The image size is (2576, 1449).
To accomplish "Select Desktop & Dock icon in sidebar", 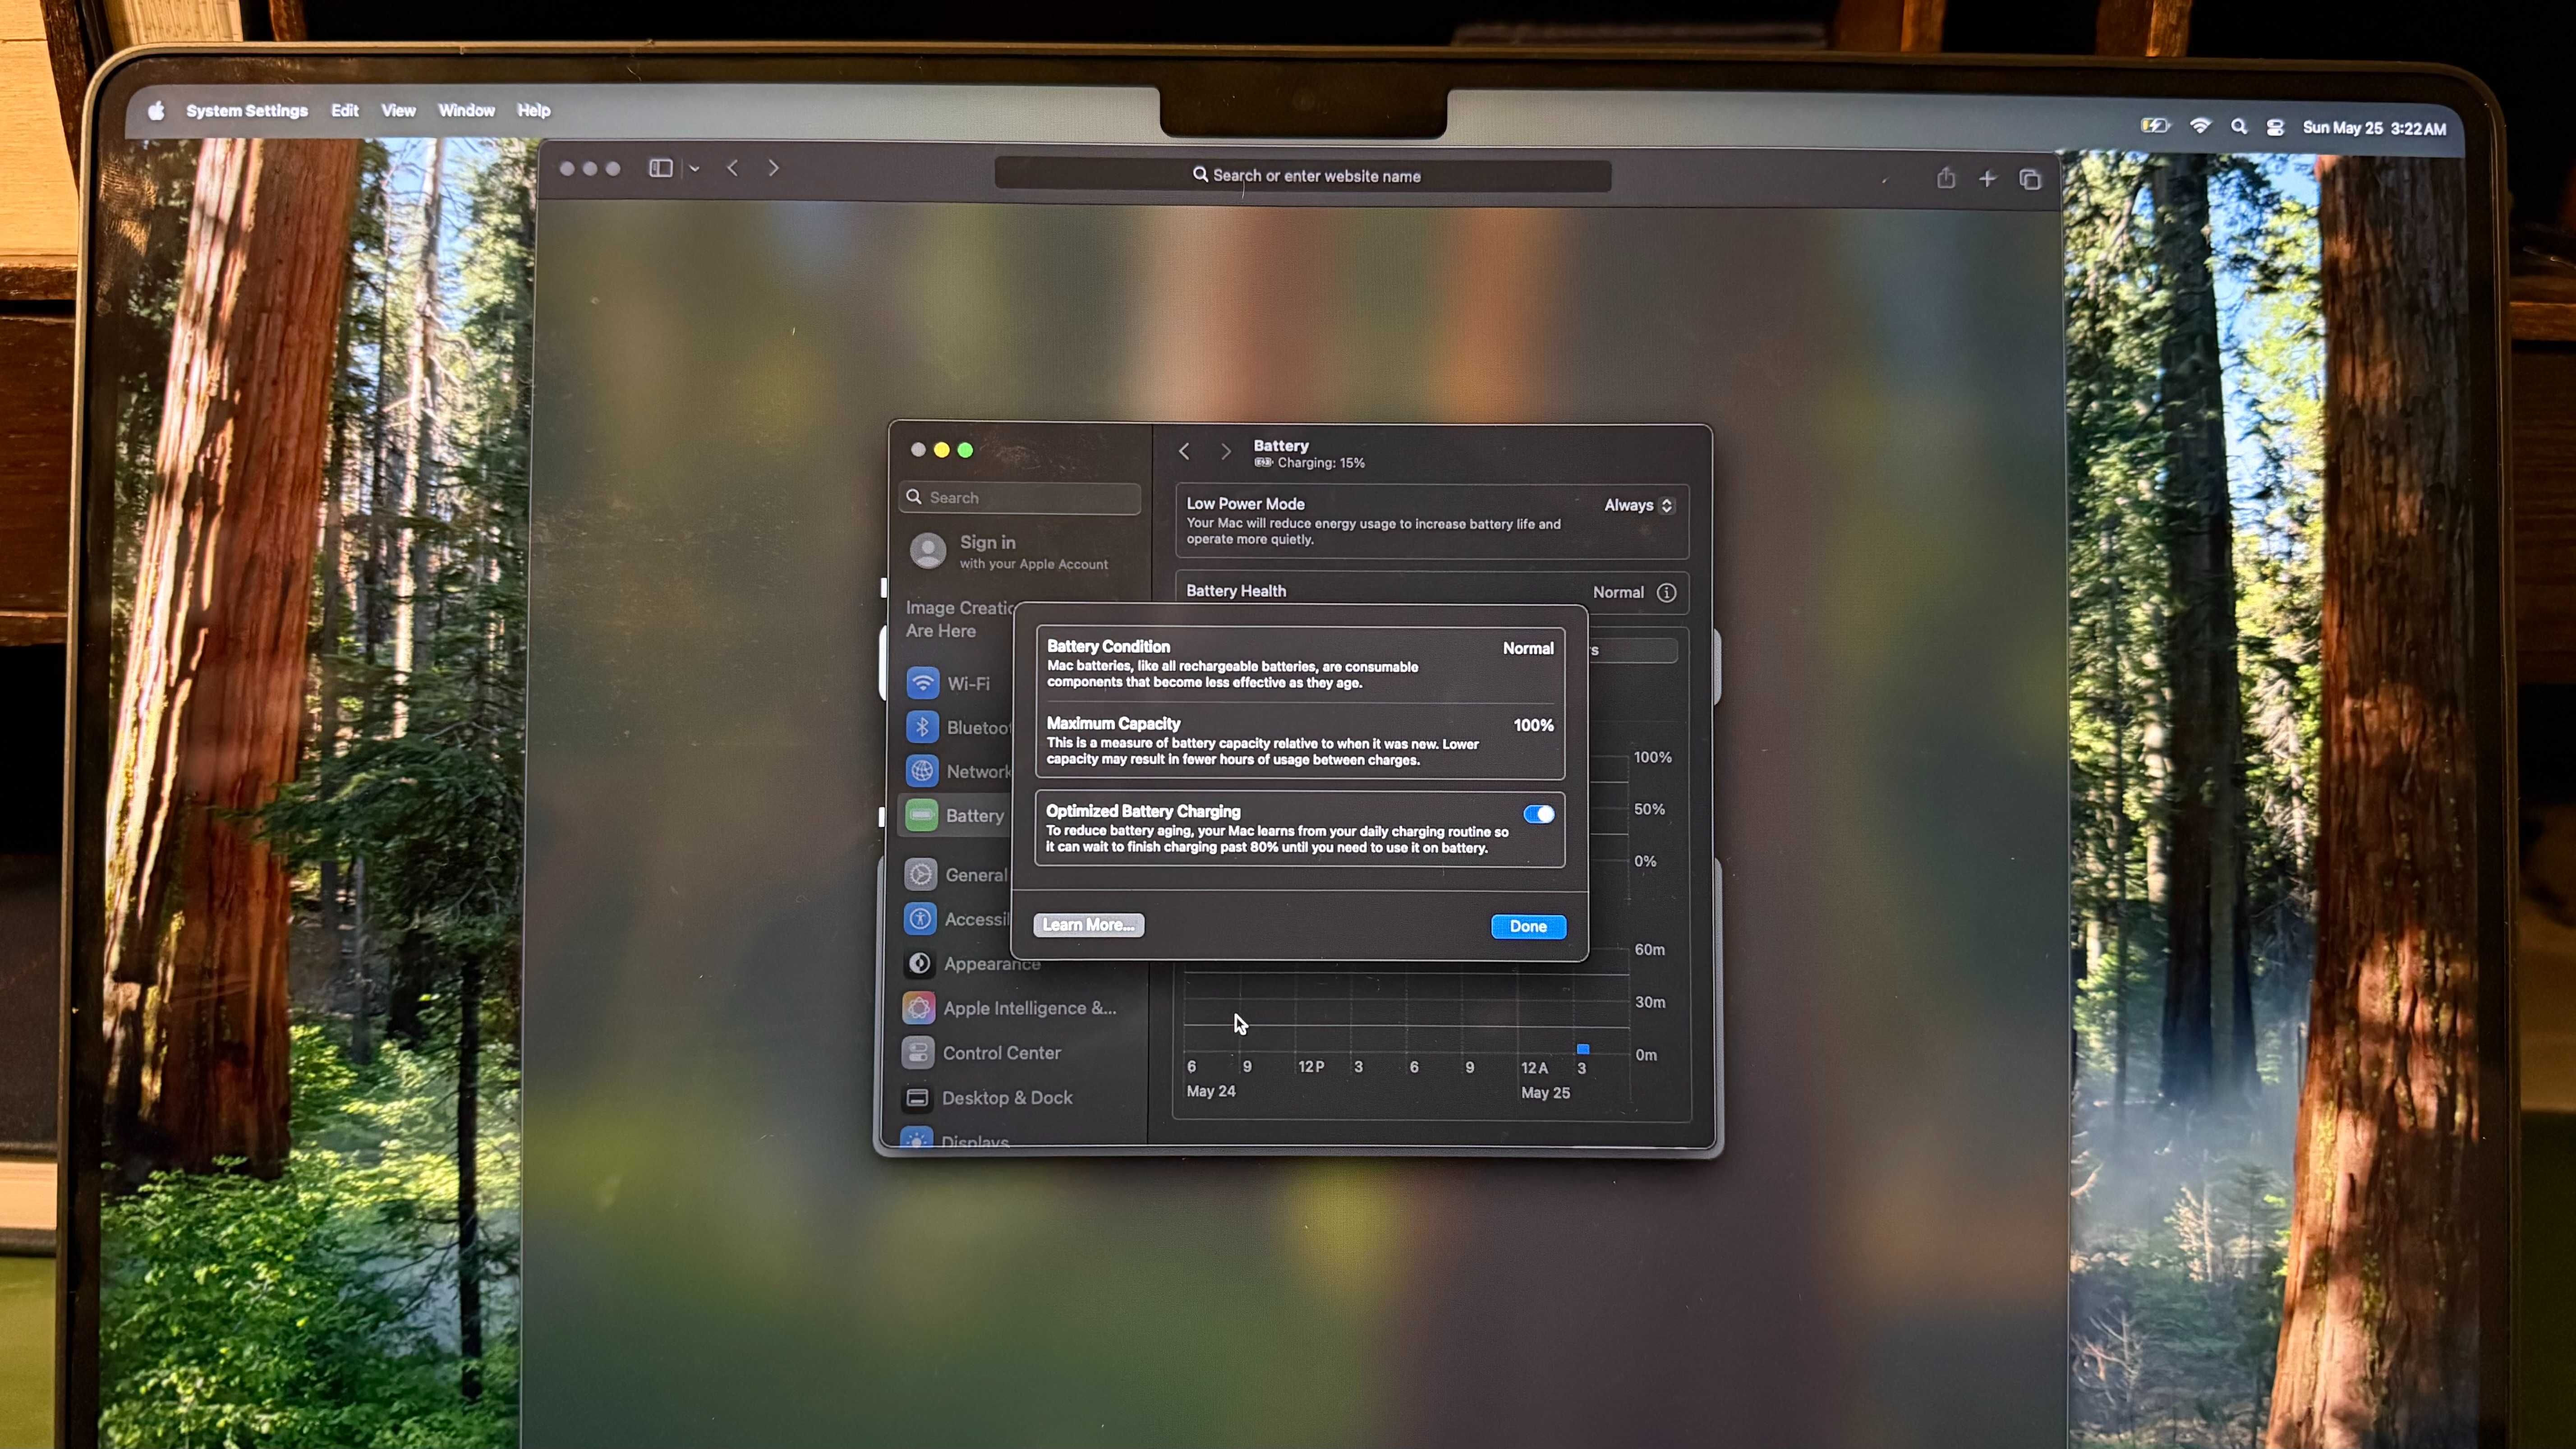I will tap(916, 1098).
